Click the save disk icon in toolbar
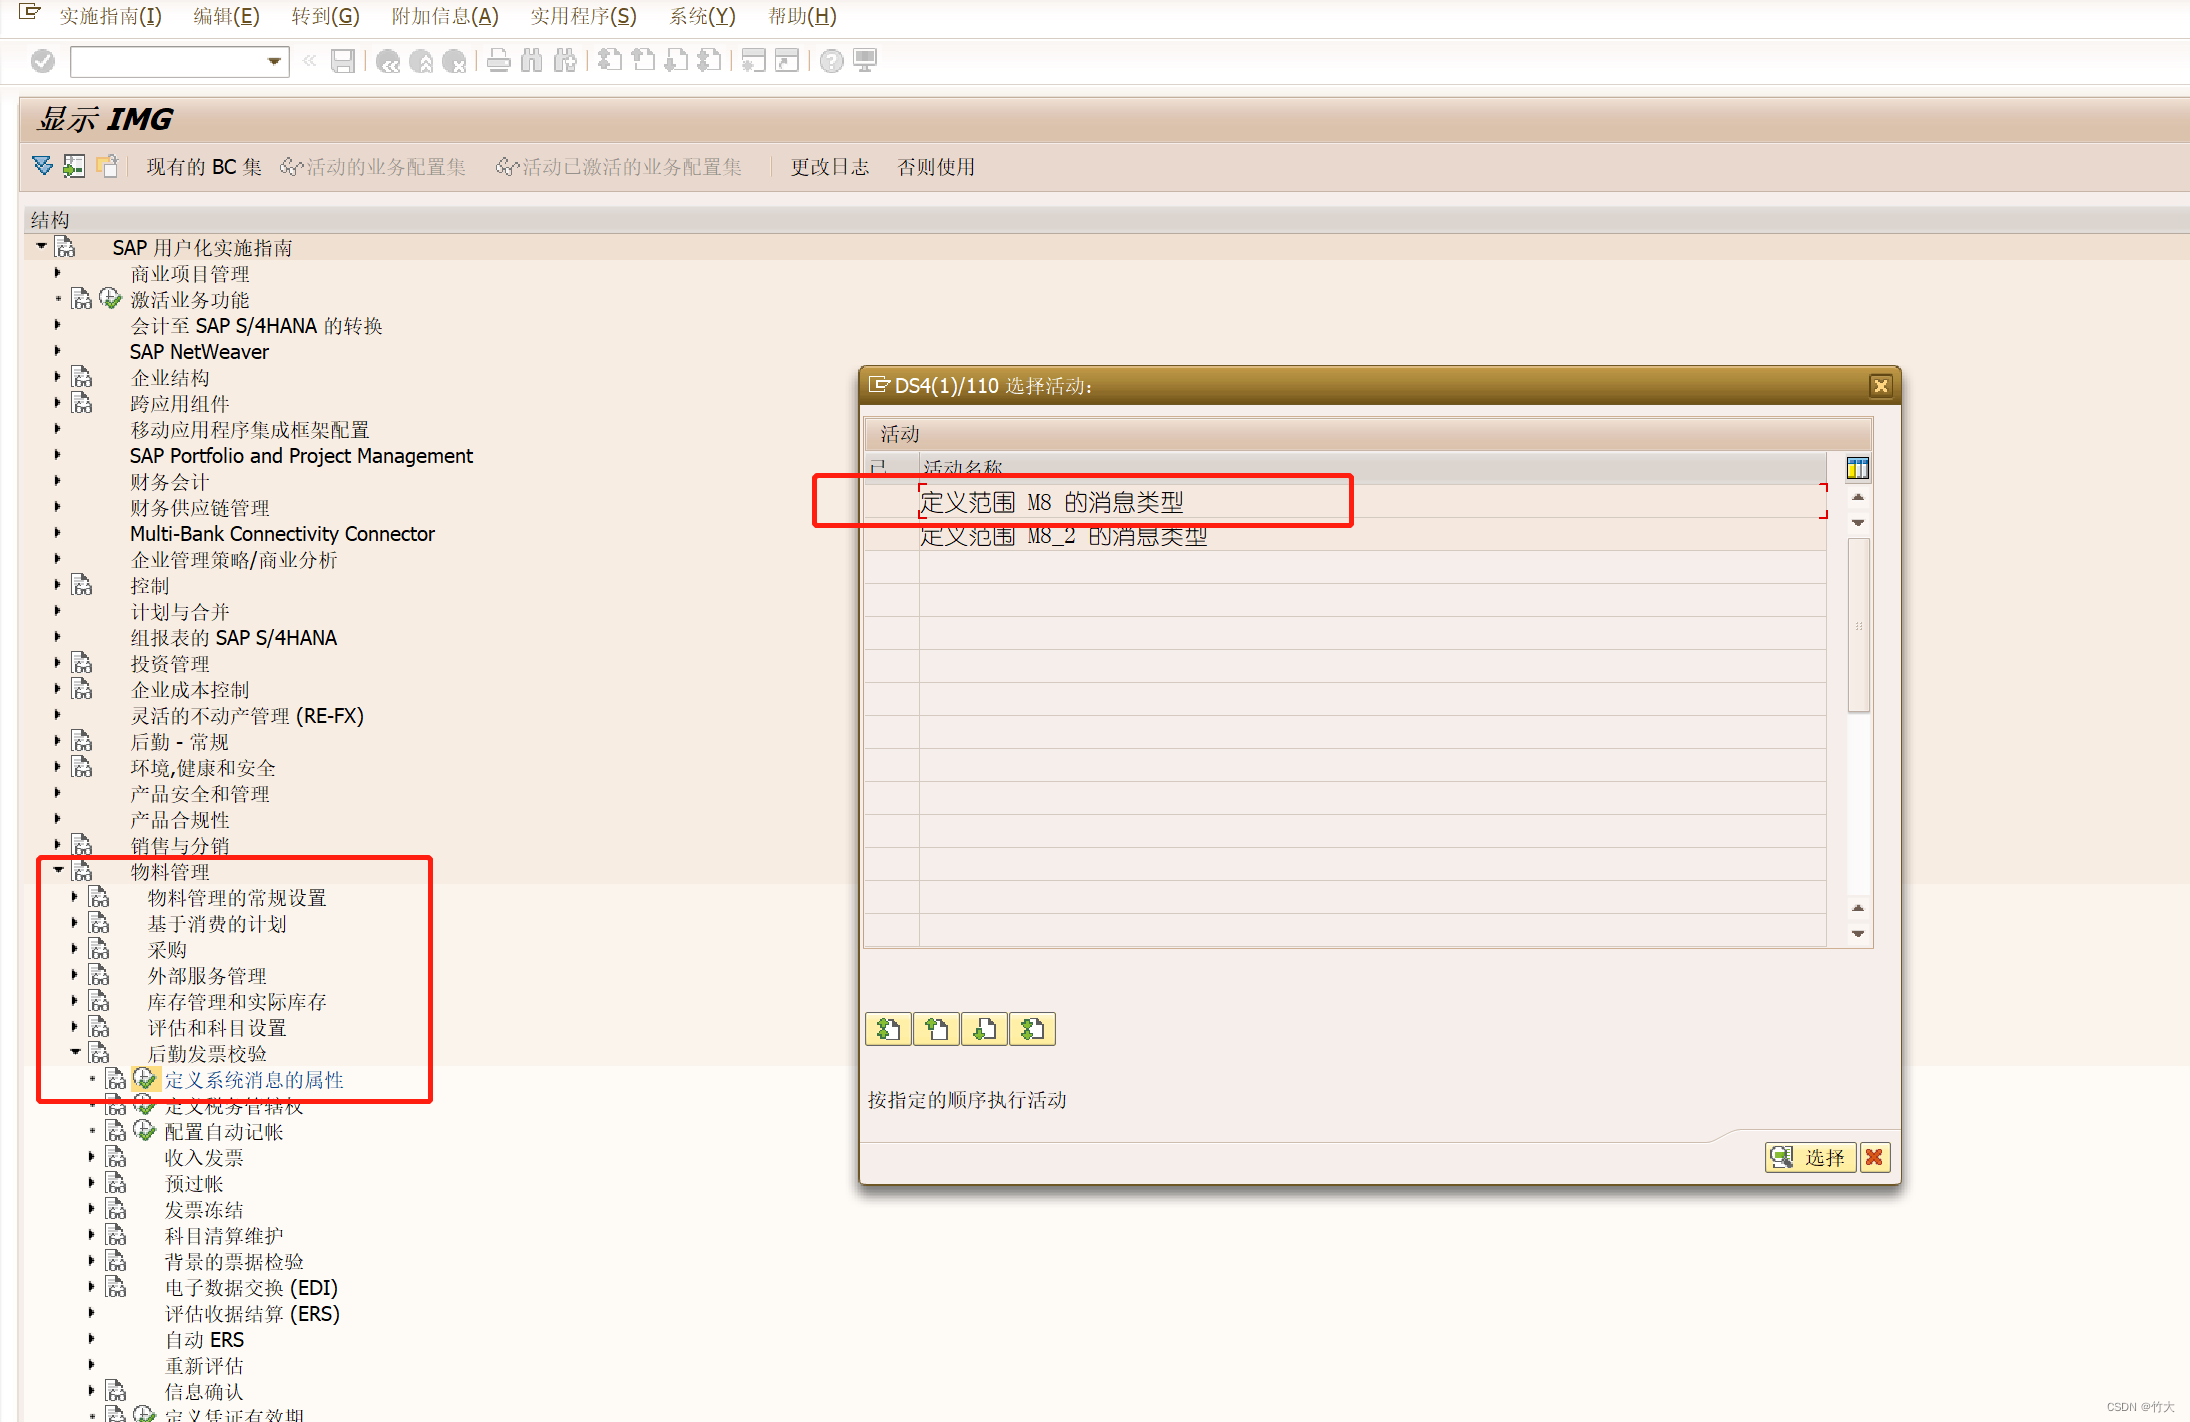The height and width of the screenshot is (1422, 2190). click(x=343, y=62)
